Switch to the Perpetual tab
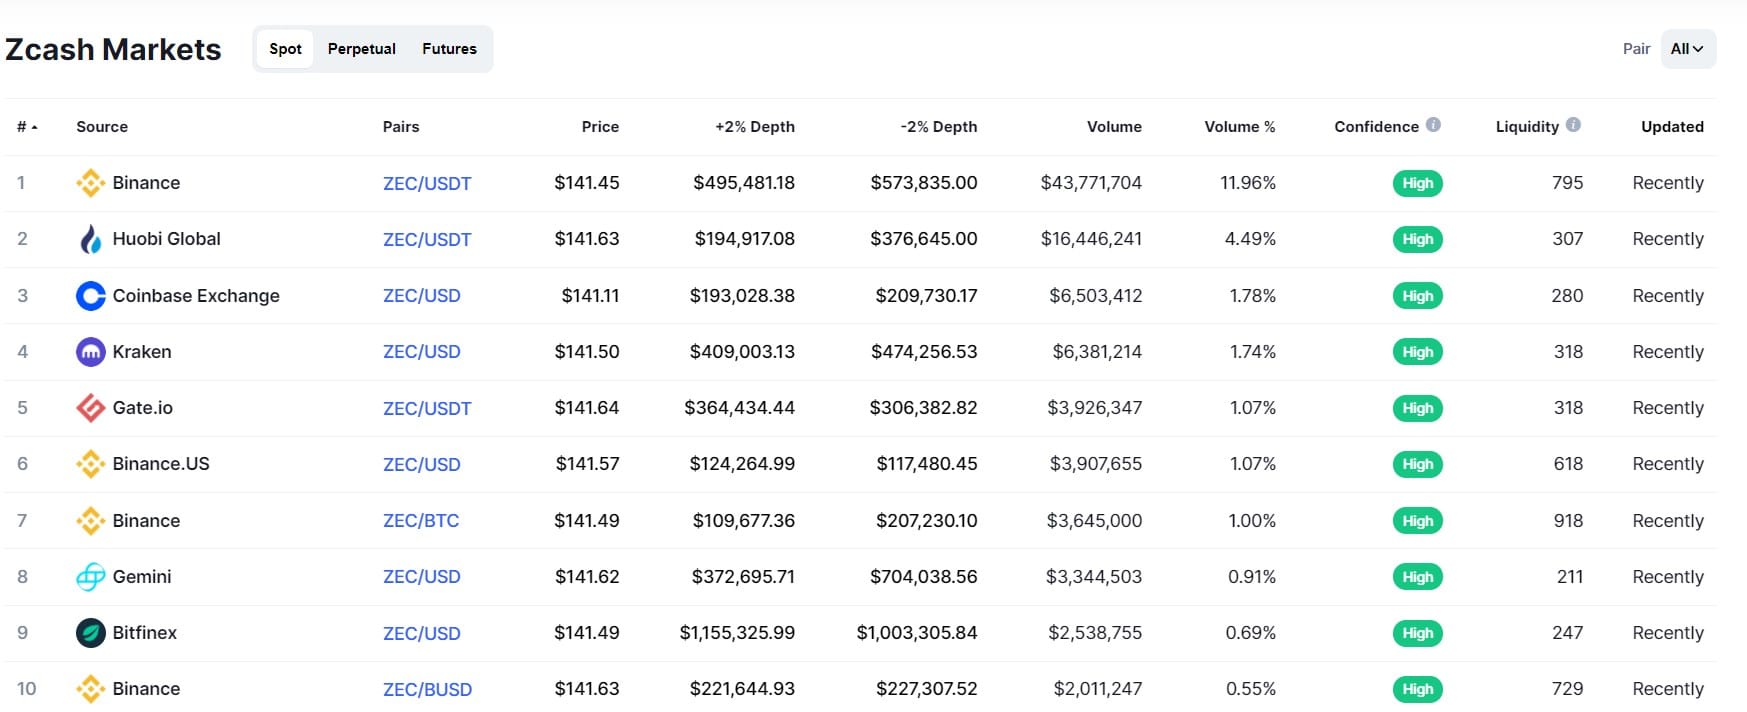The height and width of the screenshot is (712, 1747). click(362, 49)
